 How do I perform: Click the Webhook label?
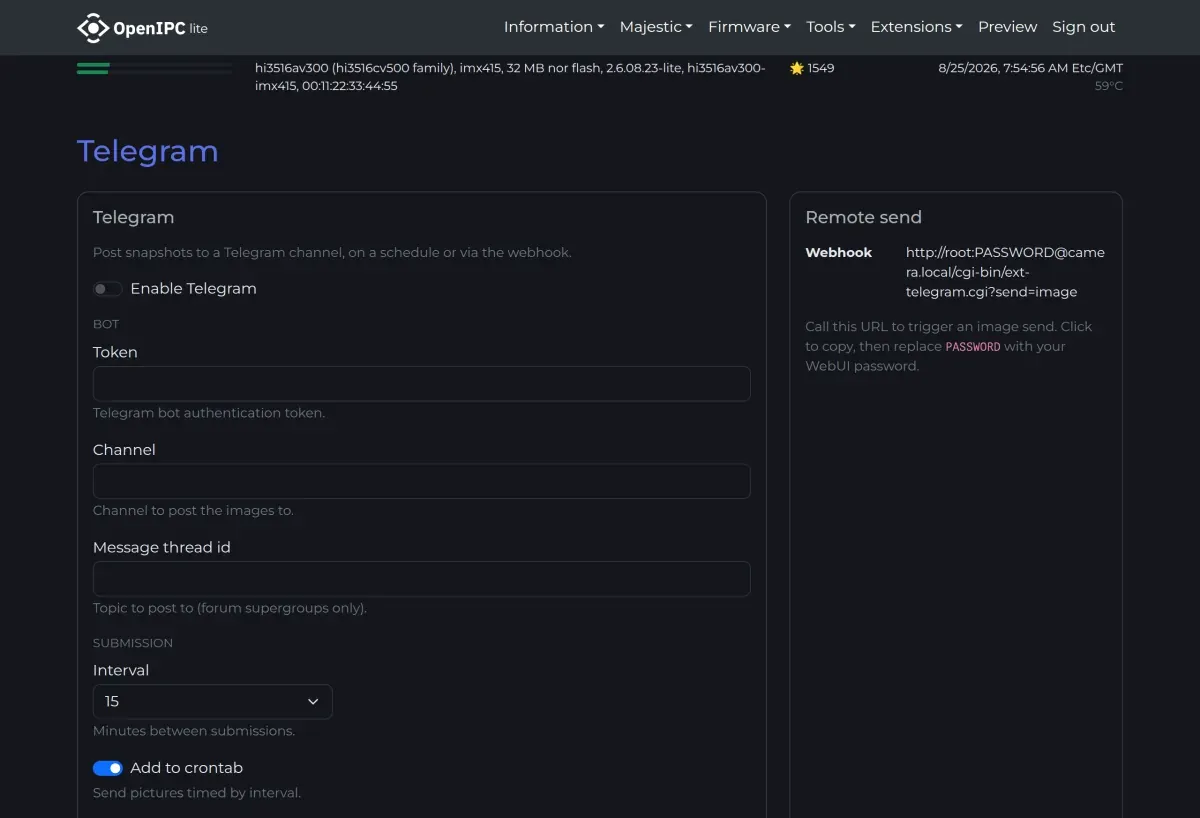[839, 253]
